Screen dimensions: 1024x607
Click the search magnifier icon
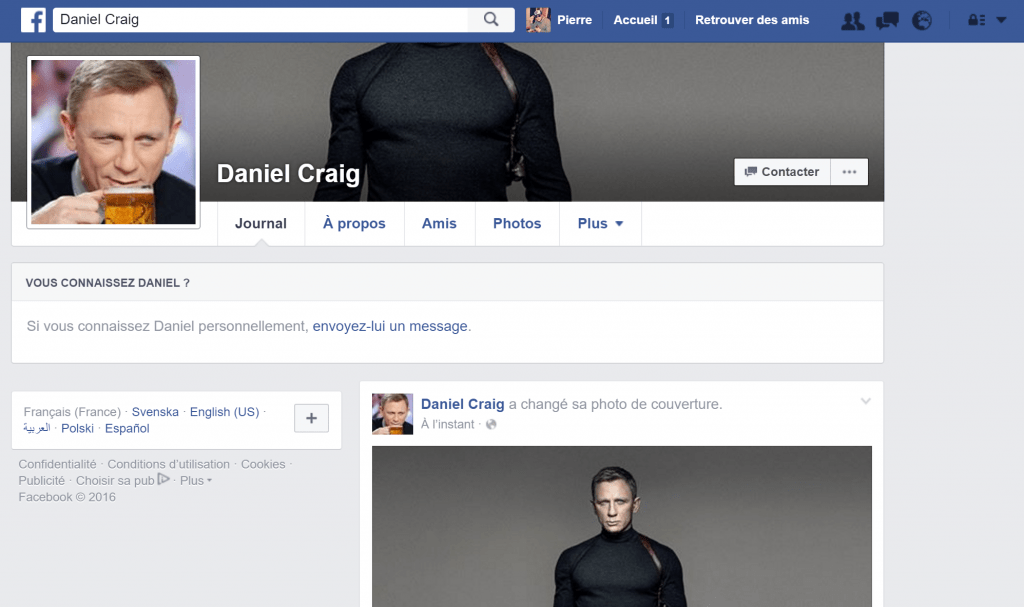pos(491,20)
